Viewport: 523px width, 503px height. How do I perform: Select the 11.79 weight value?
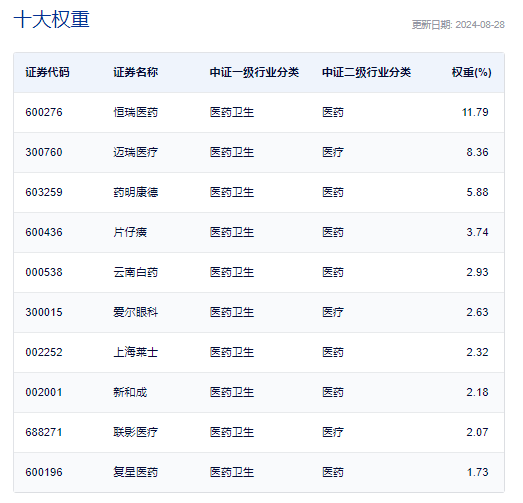tap(475, 112)
